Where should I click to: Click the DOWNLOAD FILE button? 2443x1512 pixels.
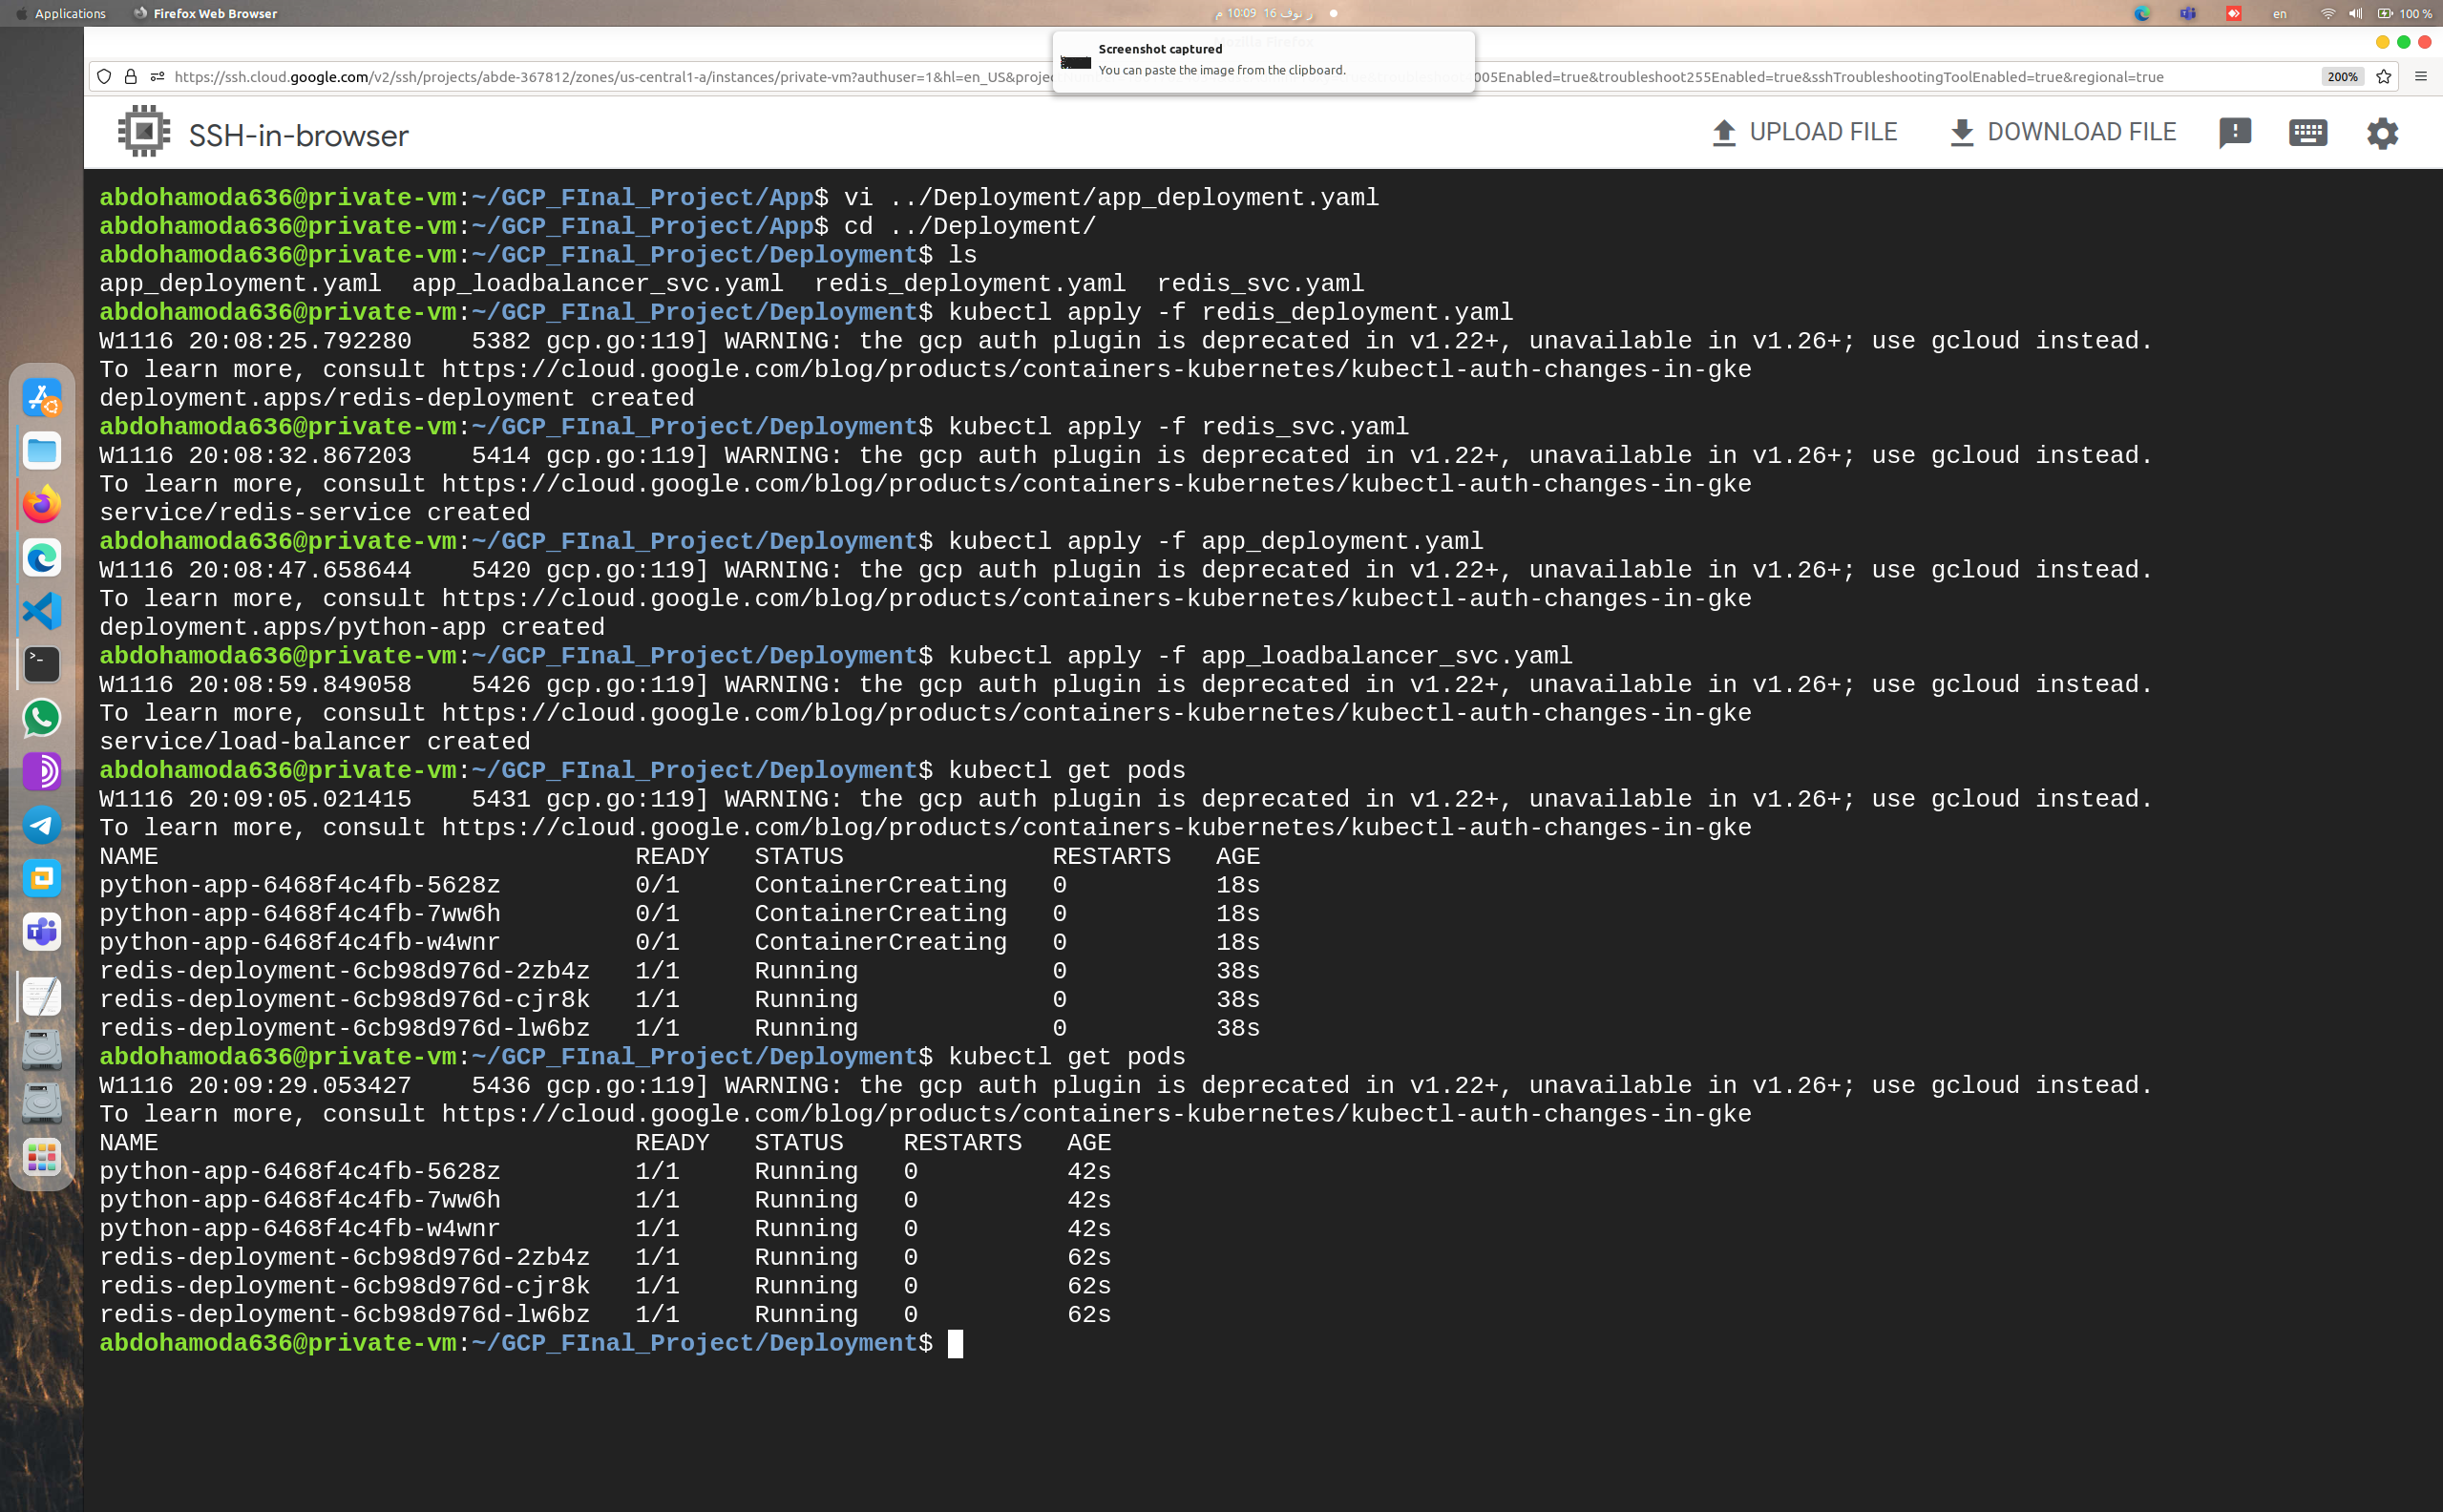pos(2063,131)
